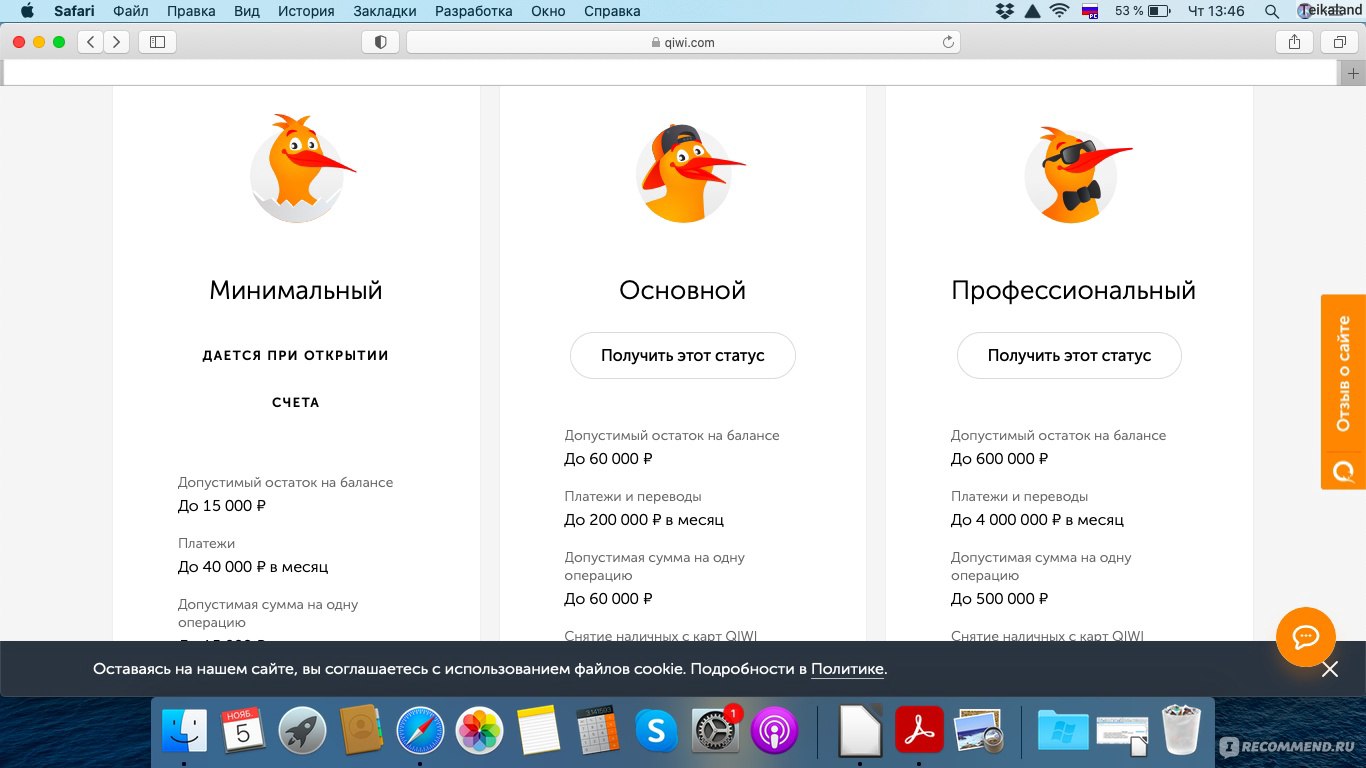Open Contacts from the Dock
This screenshot has width=1366, height=768.
pyautogui.click(x=361, y=731)
